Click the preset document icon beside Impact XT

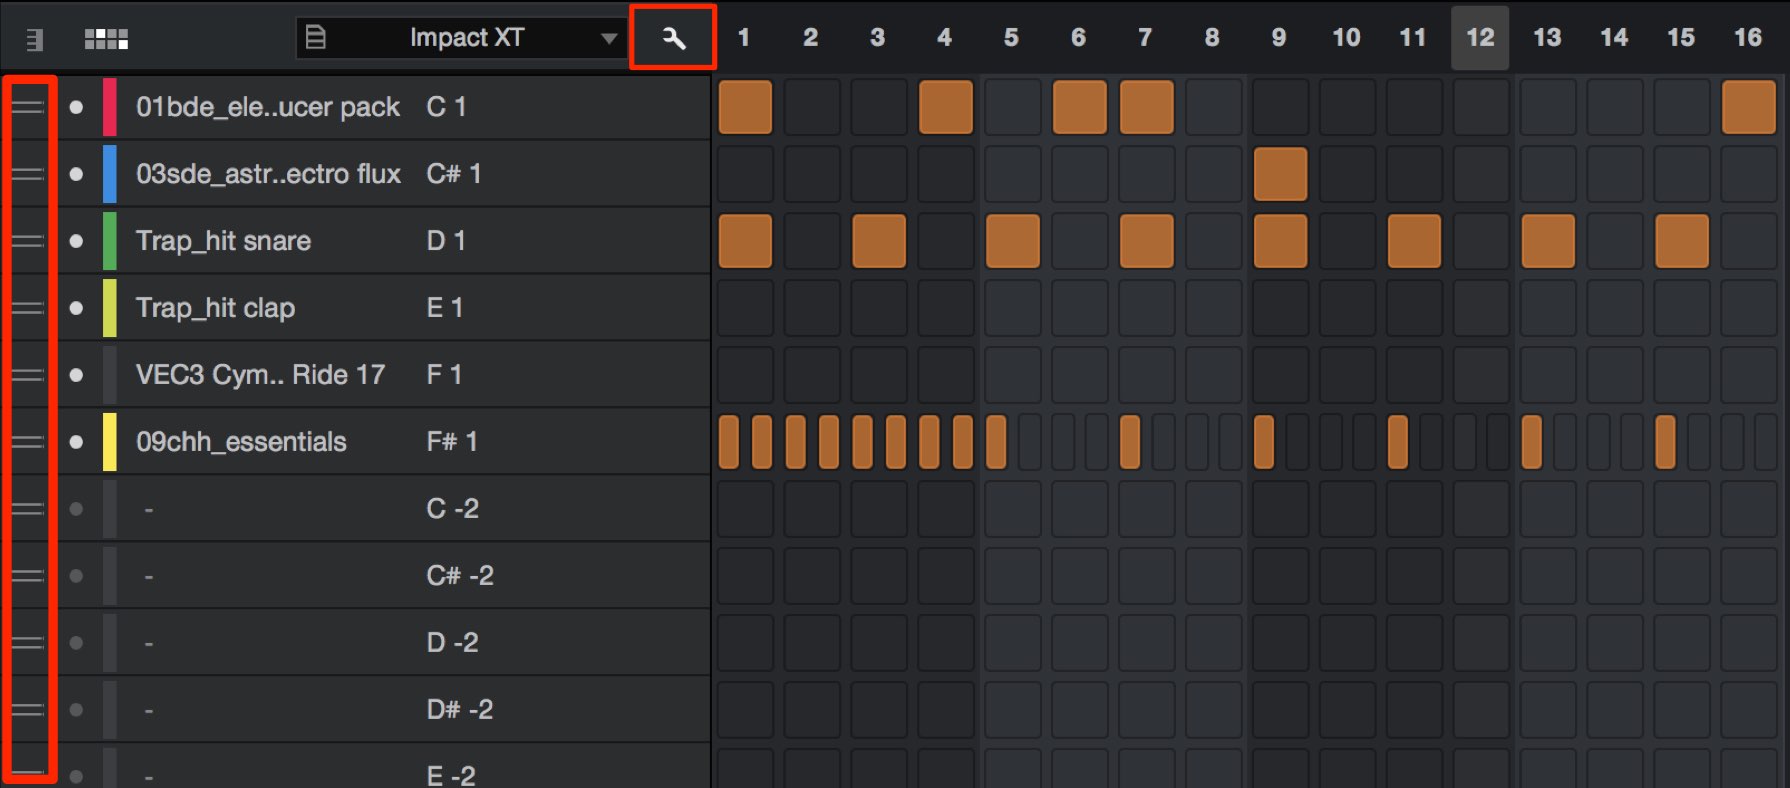(x=315, y=38)
